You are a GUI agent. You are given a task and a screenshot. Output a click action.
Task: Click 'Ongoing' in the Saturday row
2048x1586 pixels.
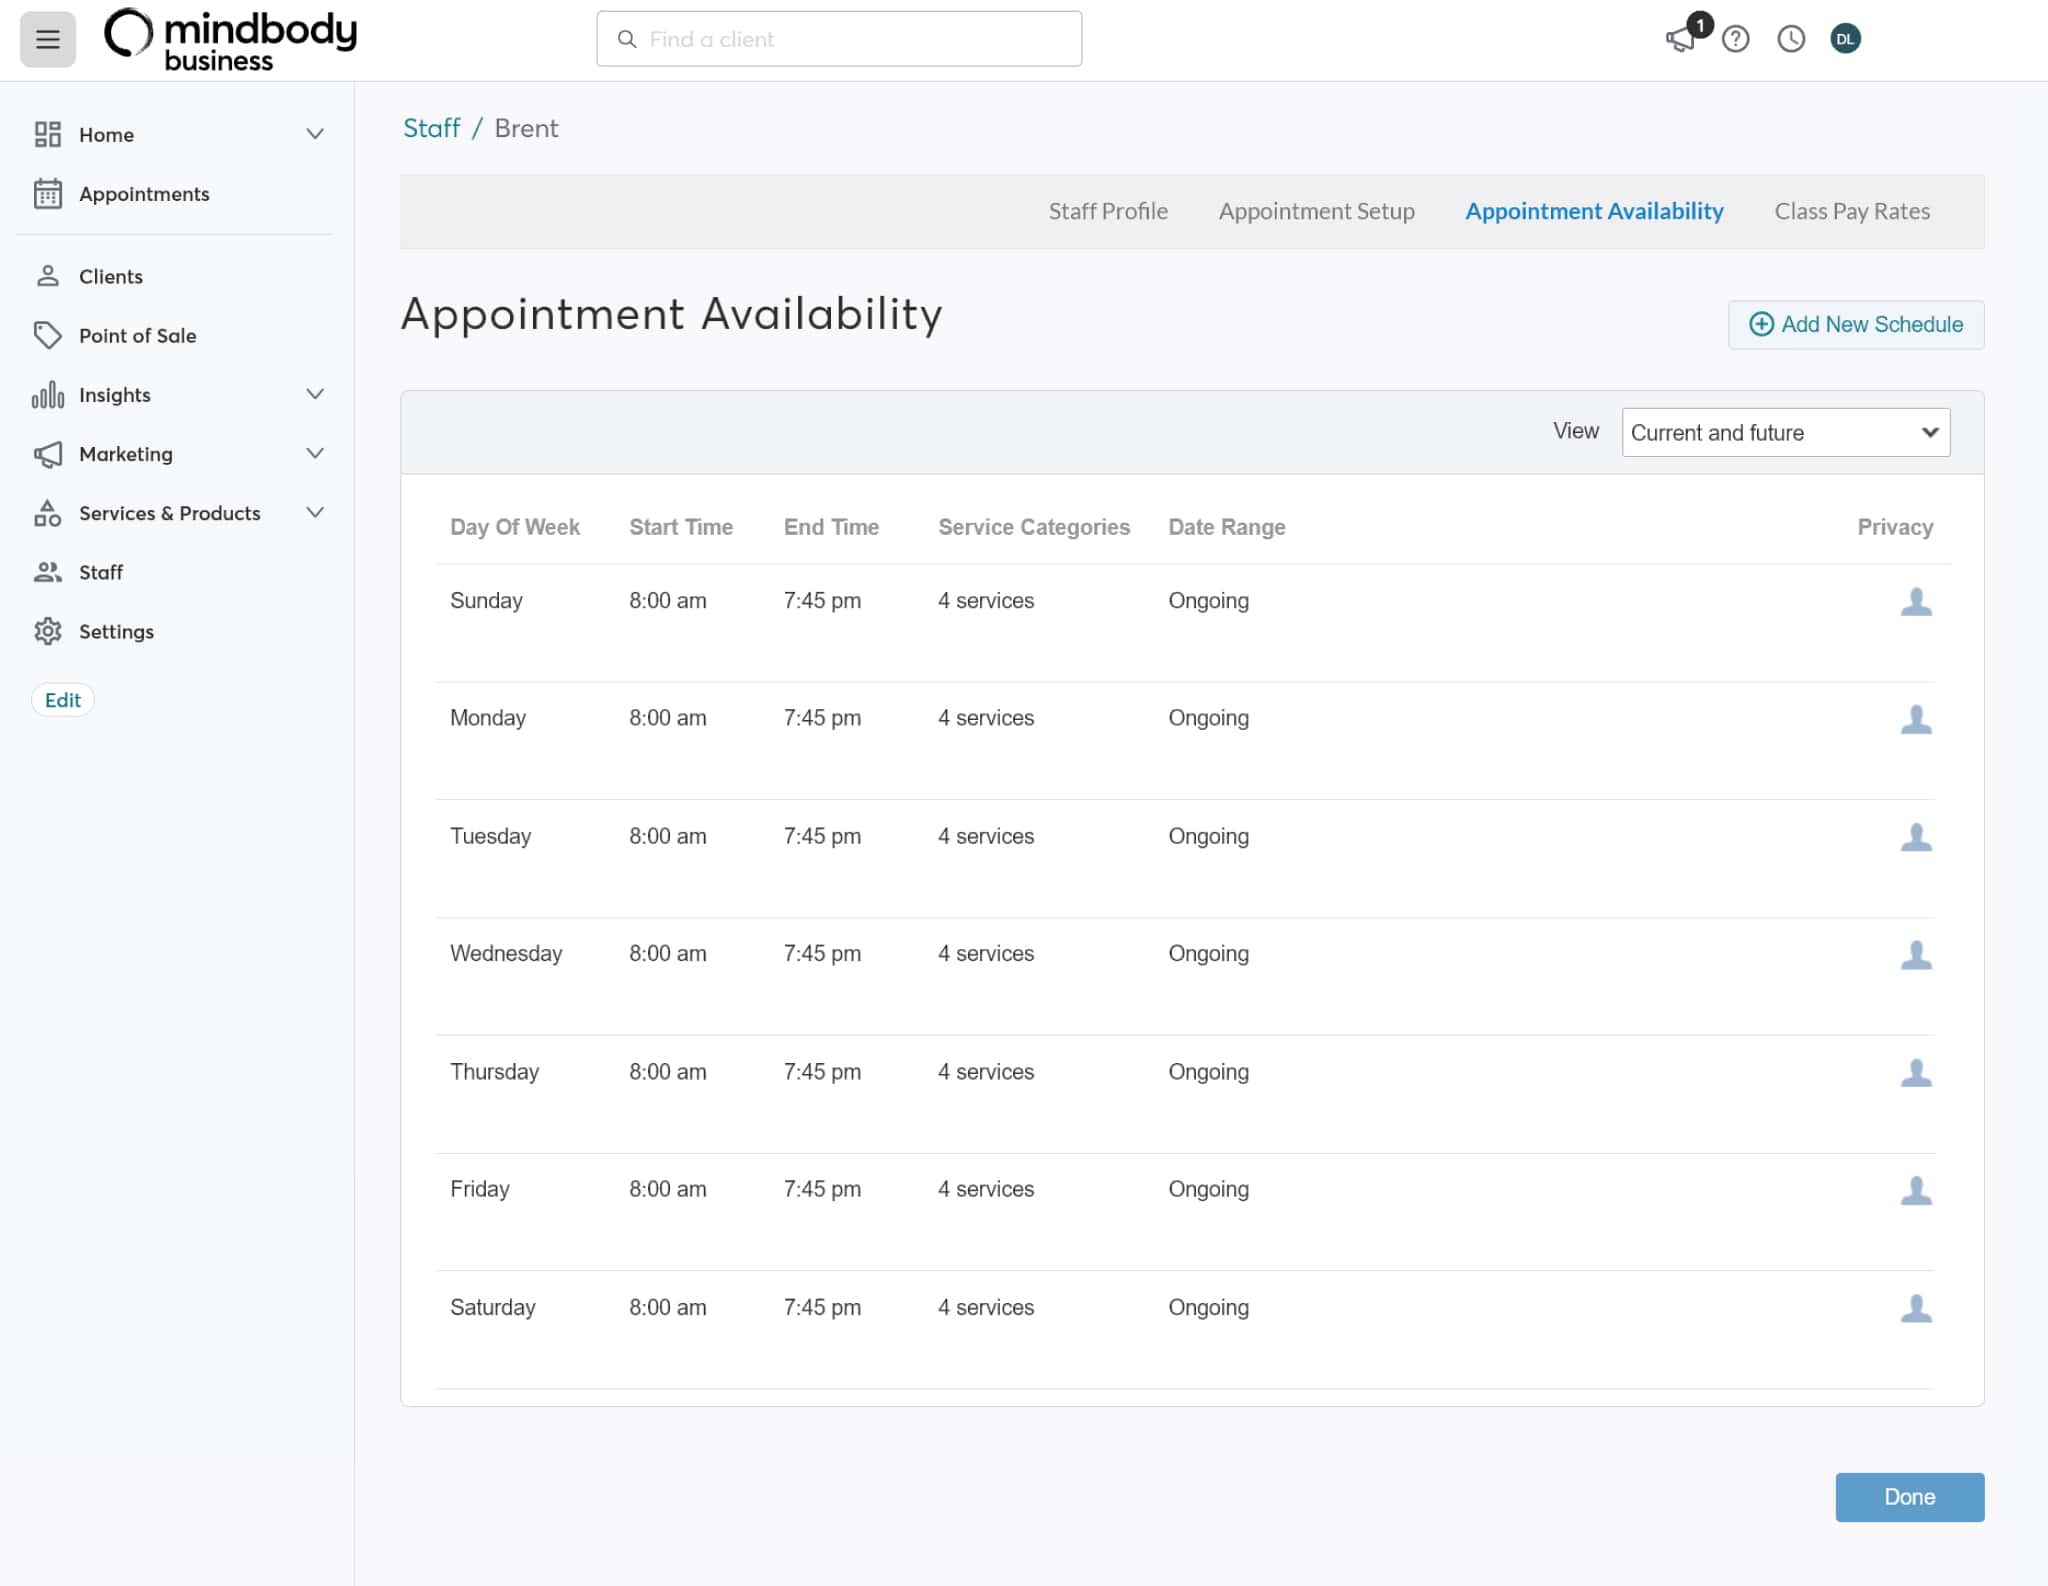pyautogui.click(x=1208, y=1307)
